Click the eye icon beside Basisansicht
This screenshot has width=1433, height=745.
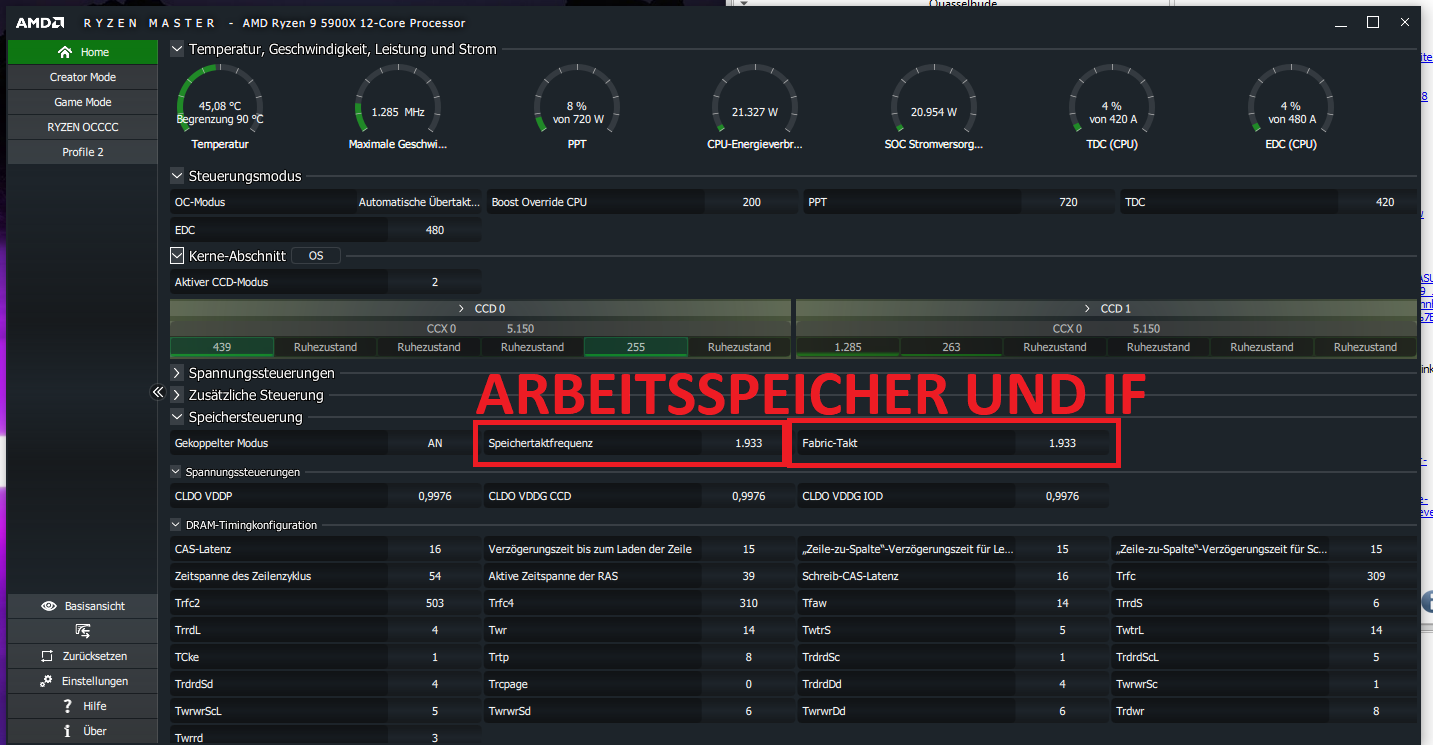tap(49, 606)
